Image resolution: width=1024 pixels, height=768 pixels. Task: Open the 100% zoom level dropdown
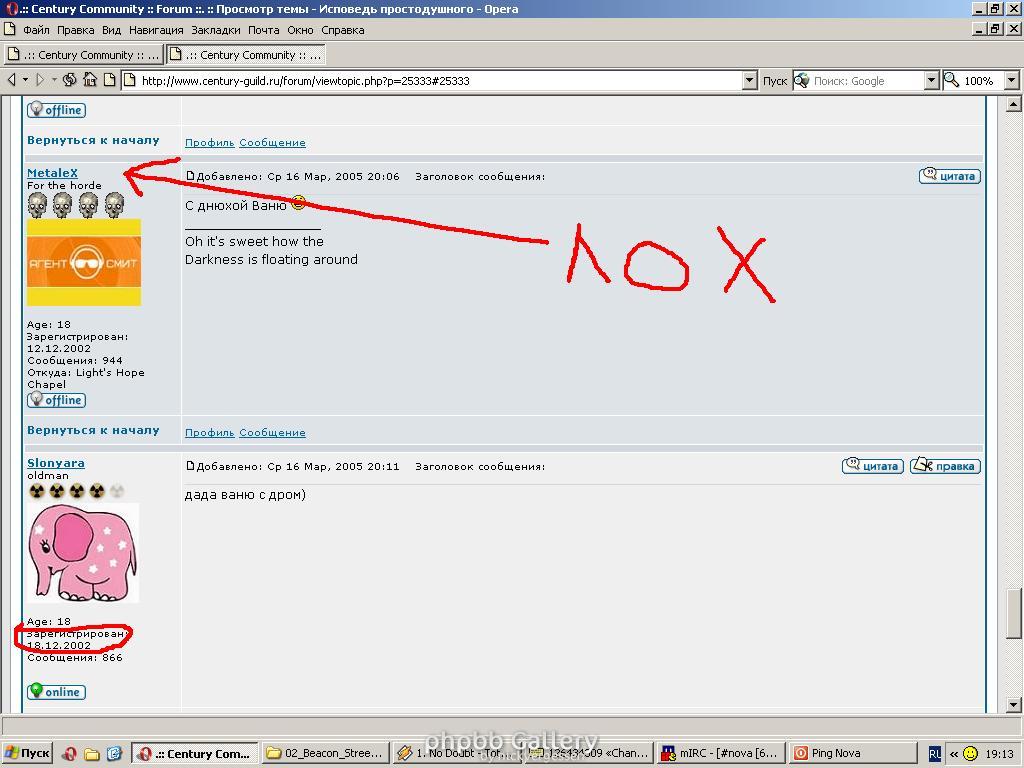[x=1011, y=80]
